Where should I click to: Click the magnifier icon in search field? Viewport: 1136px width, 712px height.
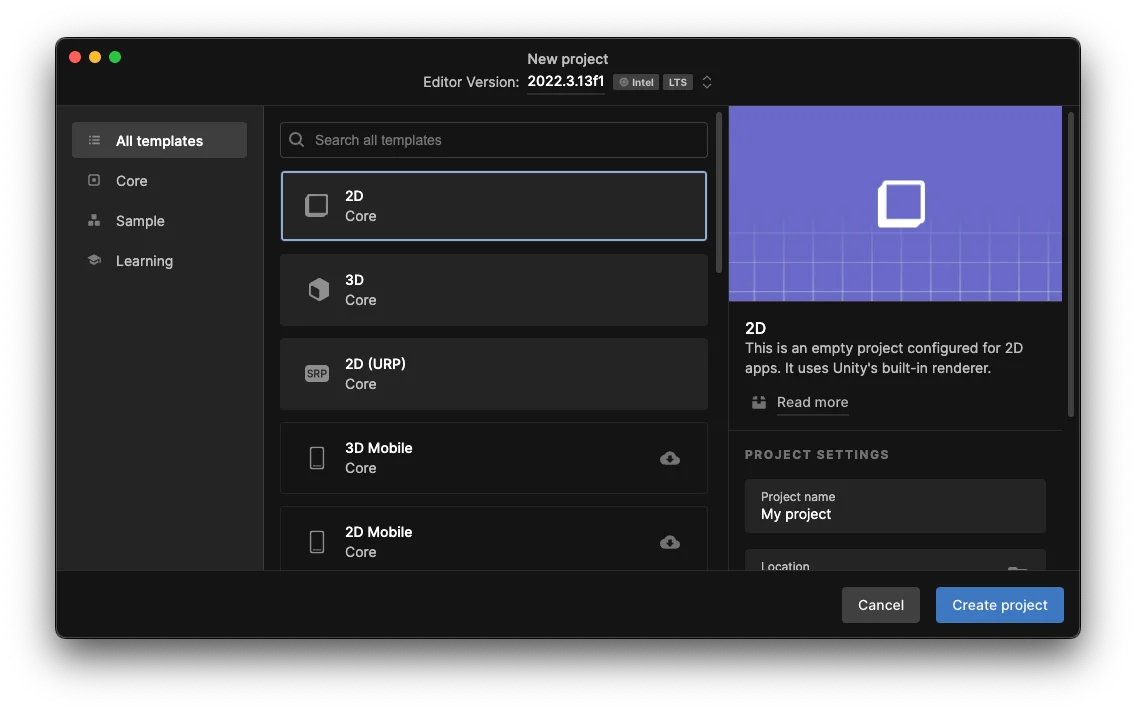tap(297, 140)
